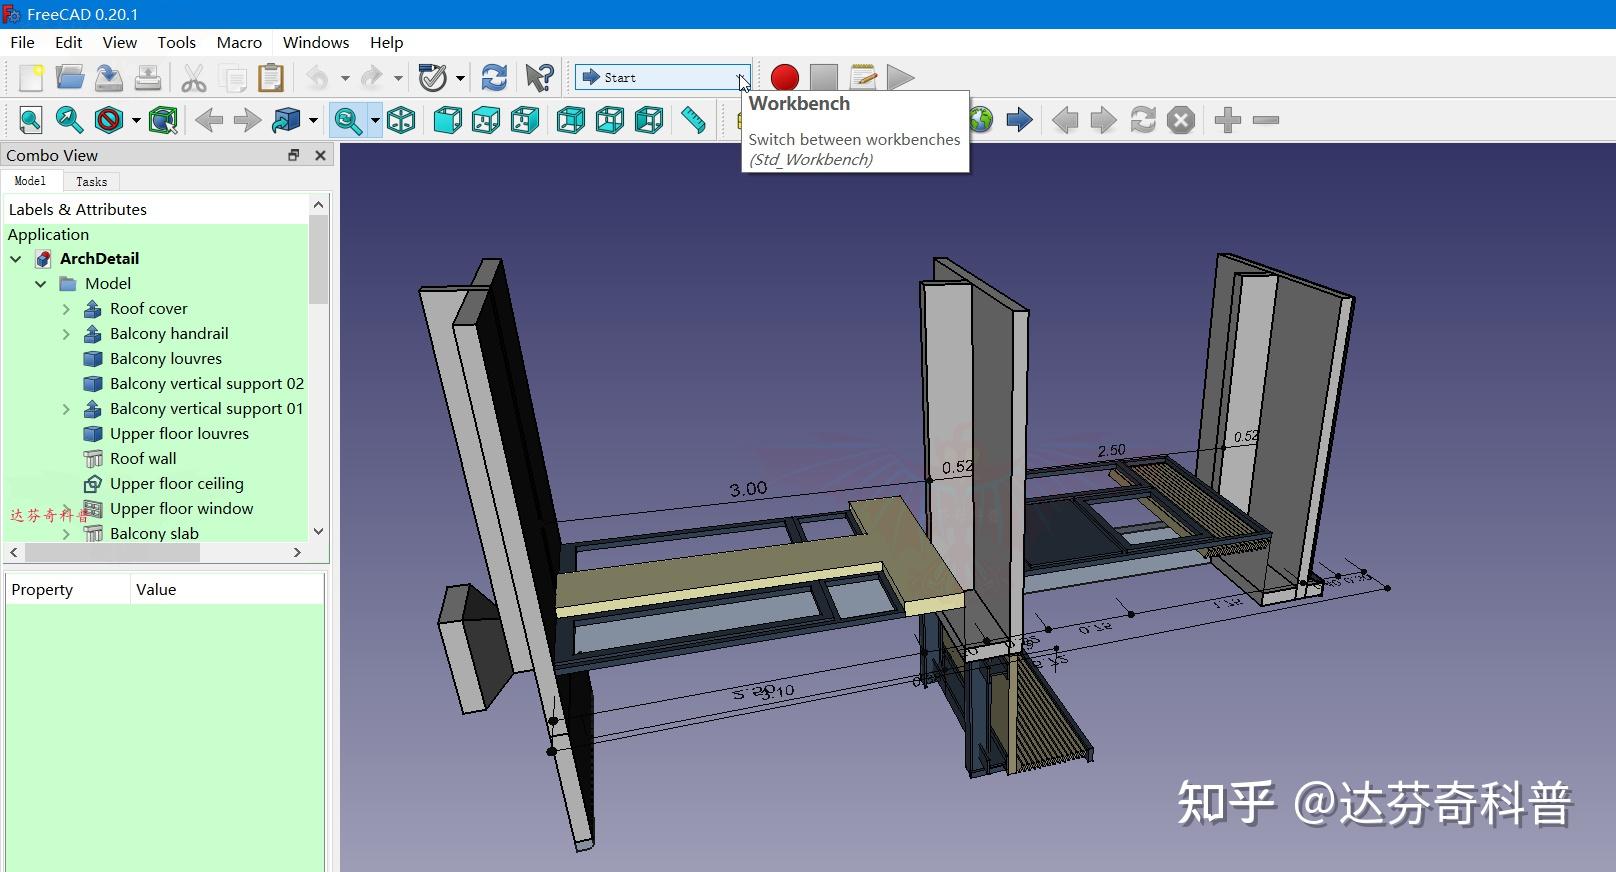
Task: Click the Measure distance ruler icon
Action: pos(693,120)
